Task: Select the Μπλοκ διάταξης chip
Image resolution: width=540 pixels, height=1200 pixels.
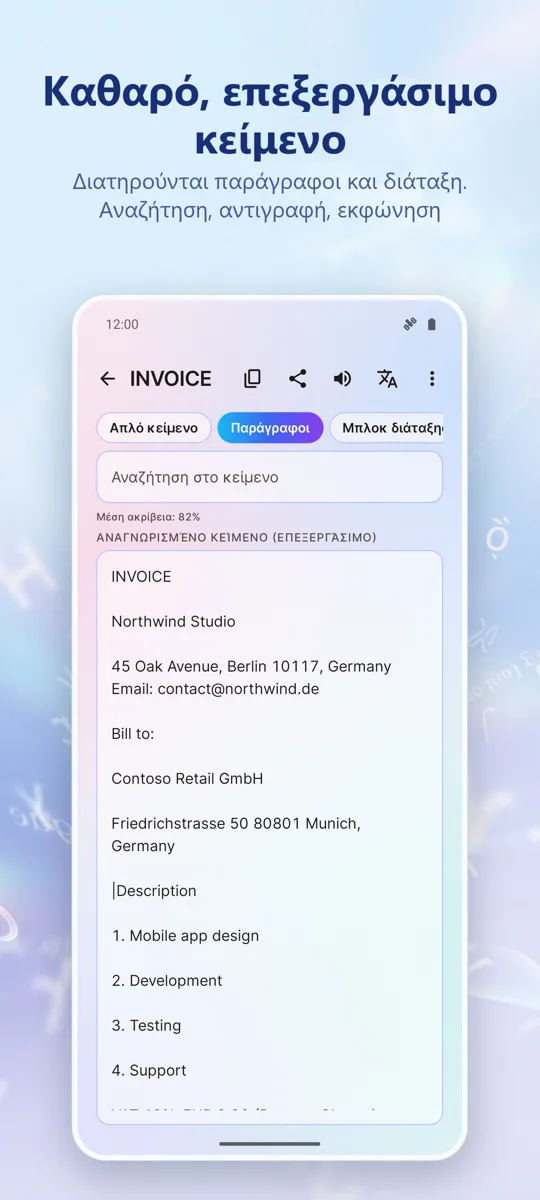Action: point(387,428)
